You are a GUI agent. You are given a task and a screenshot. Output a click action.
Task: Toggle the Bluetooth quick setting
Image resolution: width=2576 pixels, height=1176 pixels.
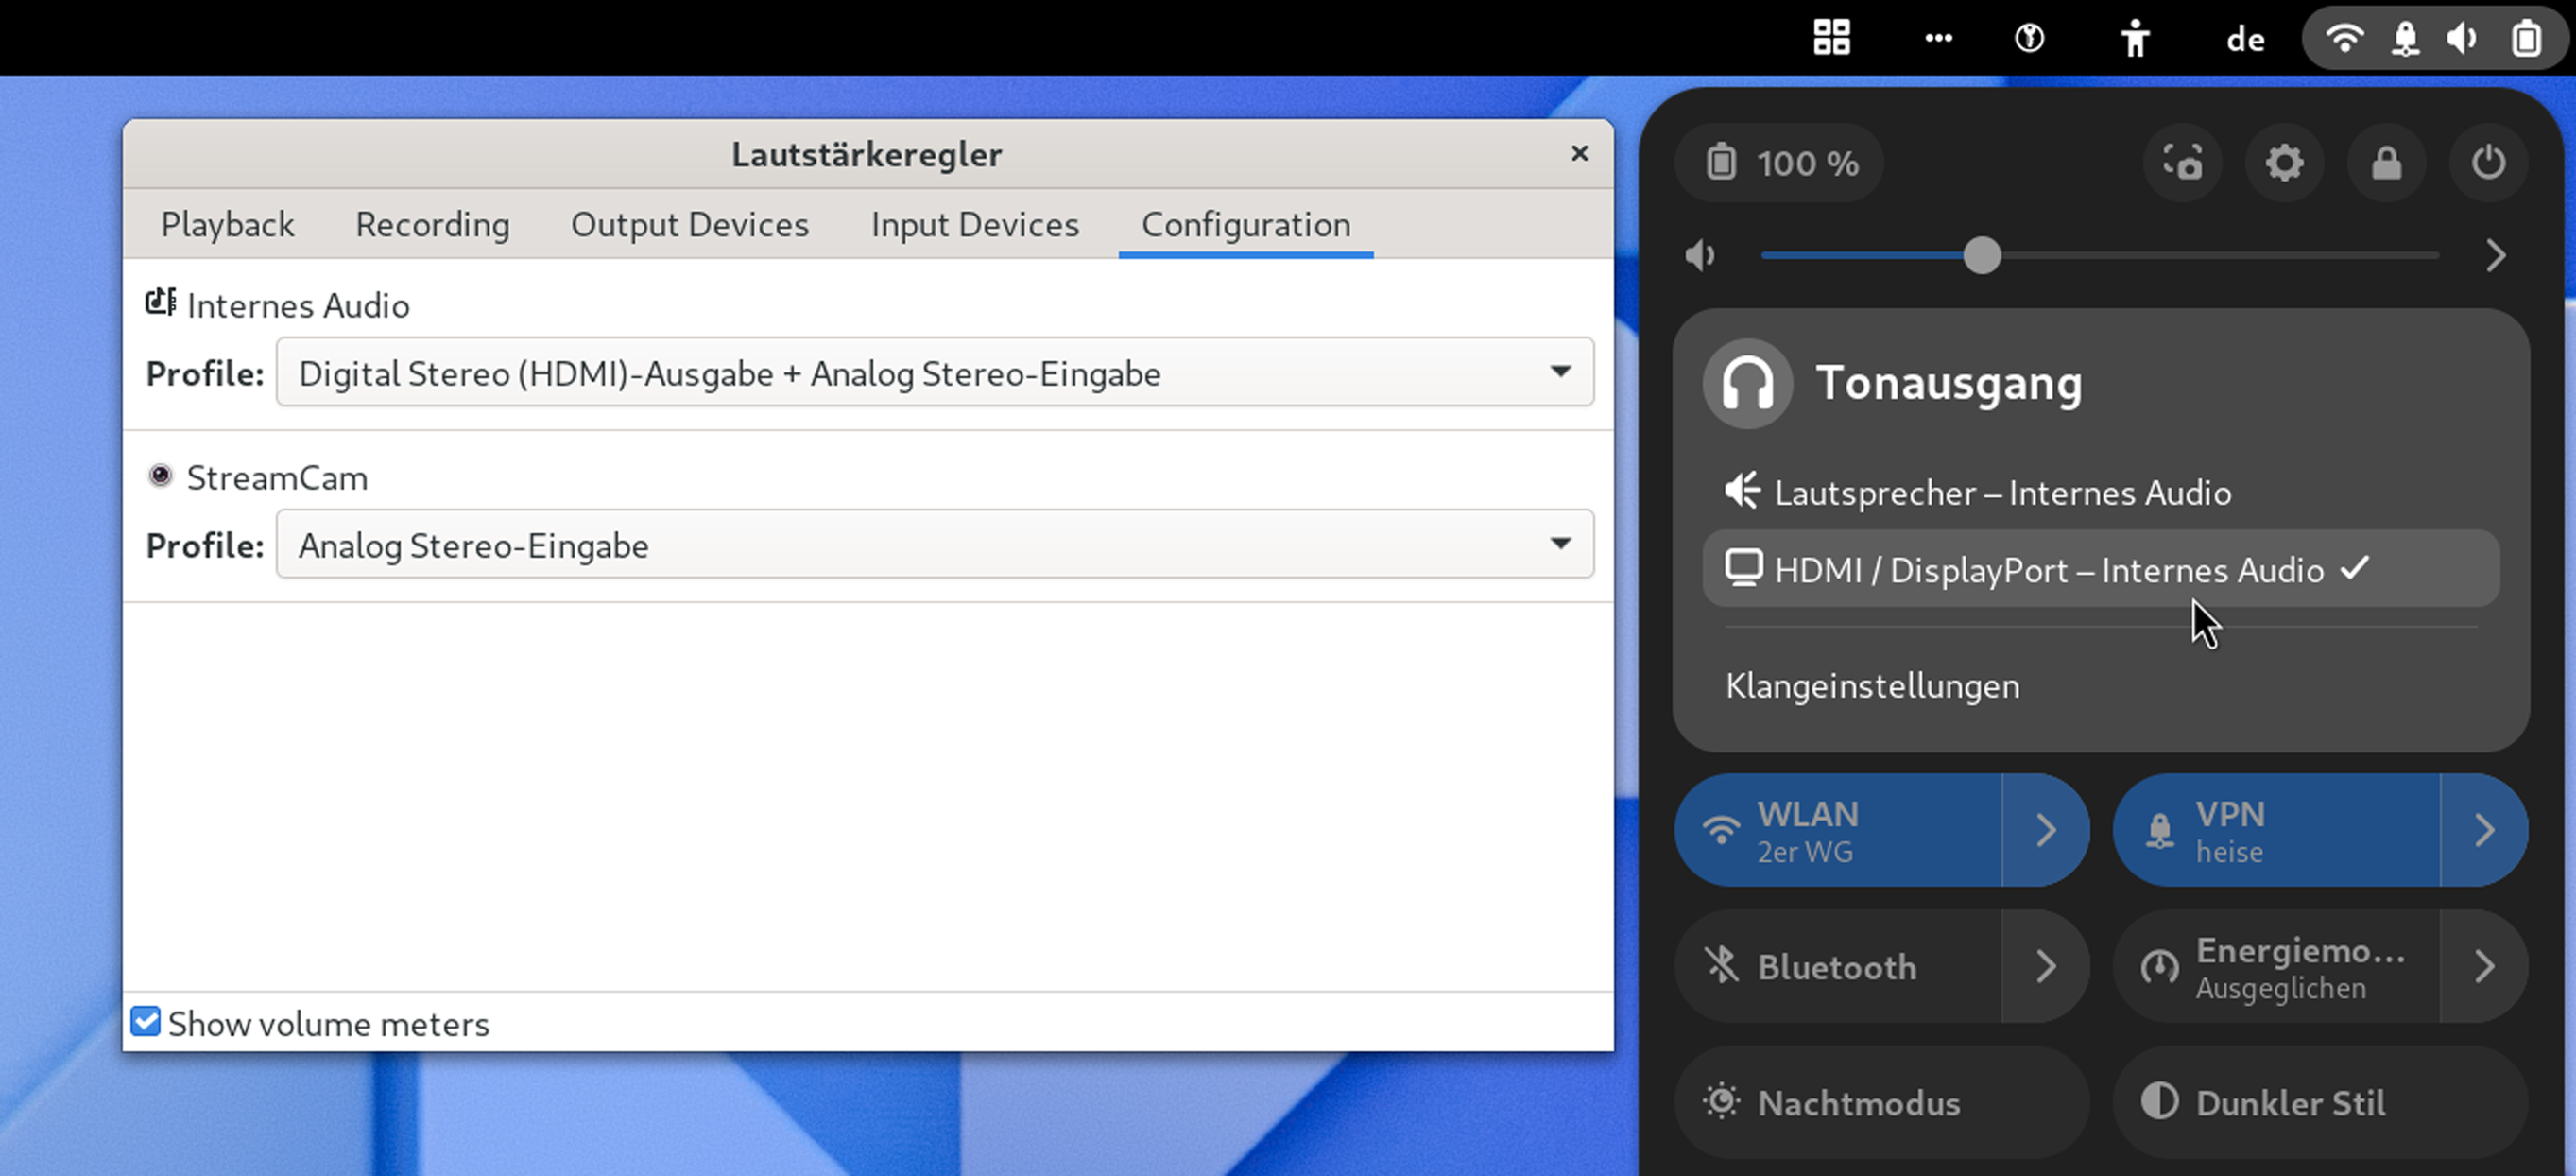[1838, 967]
